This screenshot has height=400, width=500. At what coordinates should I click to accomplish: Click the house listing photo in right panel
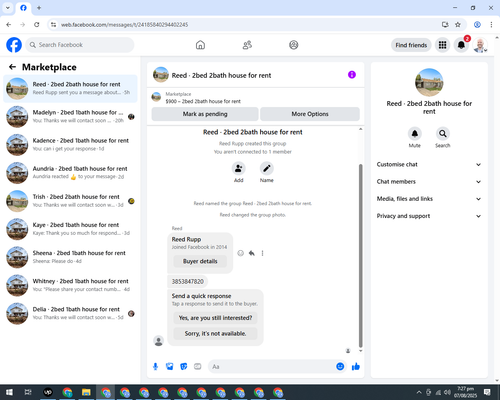pyautogui.click(x=429, y=83)
